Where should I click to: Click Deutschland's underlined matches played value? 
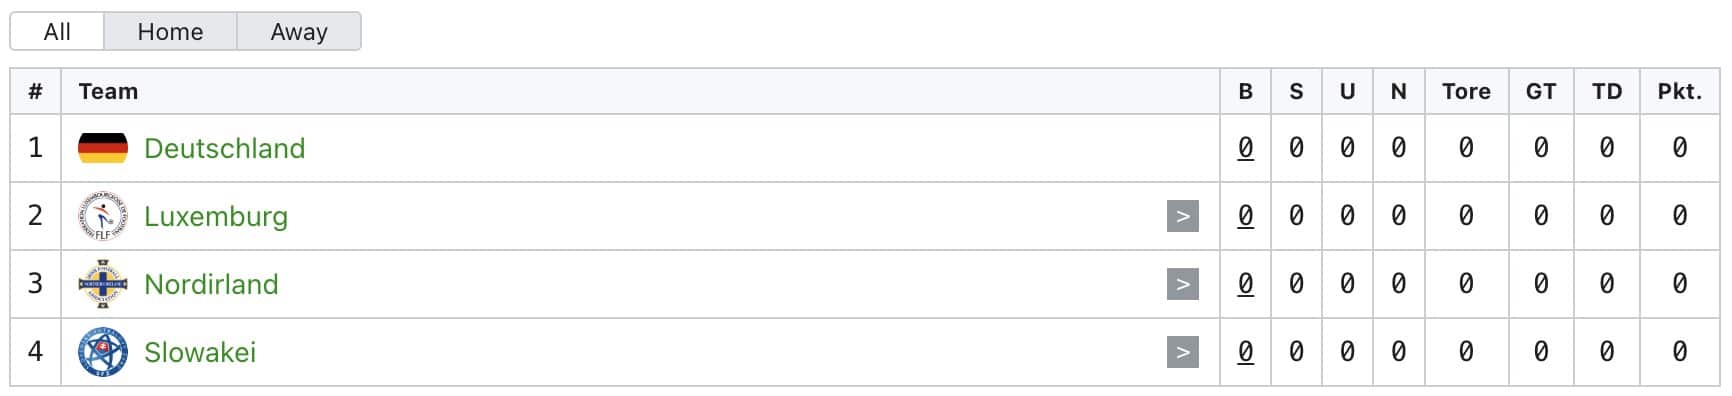1245,148
